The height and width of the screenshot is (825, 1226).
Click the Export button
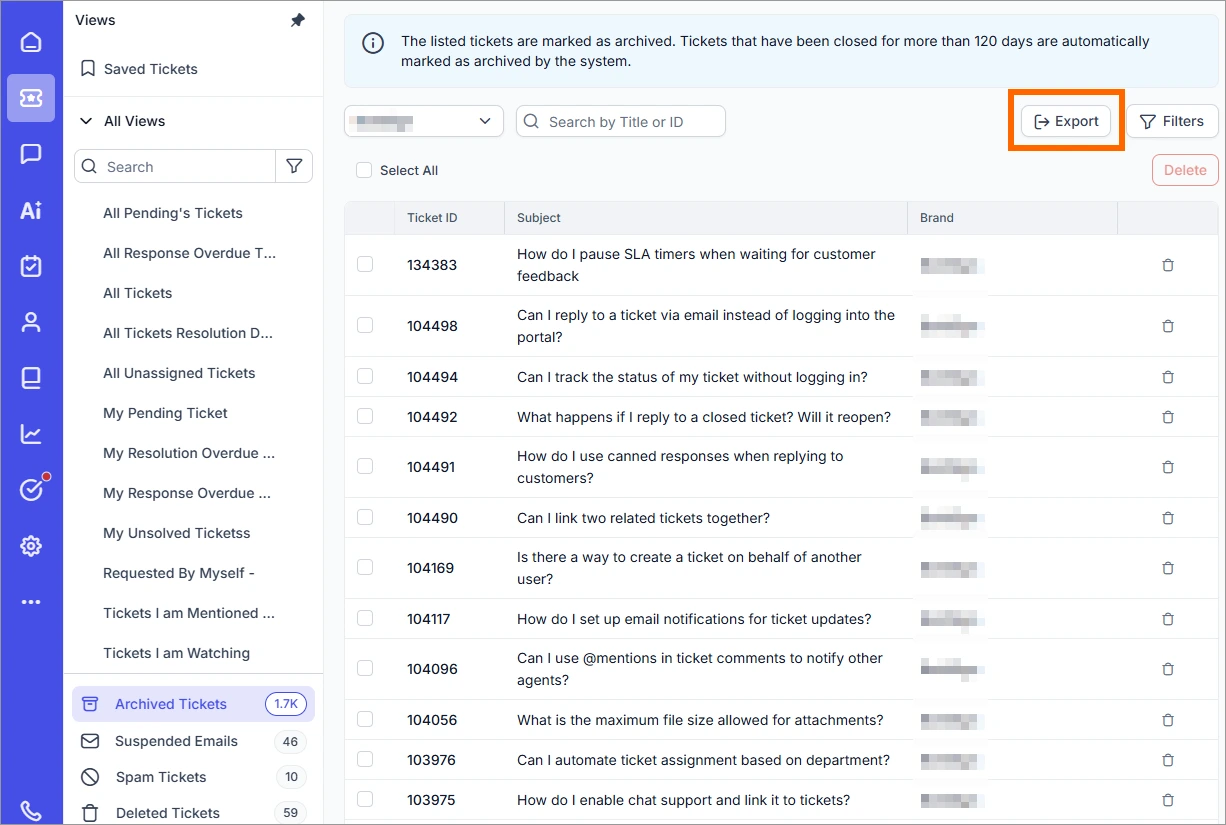(x=1066, y=121)
